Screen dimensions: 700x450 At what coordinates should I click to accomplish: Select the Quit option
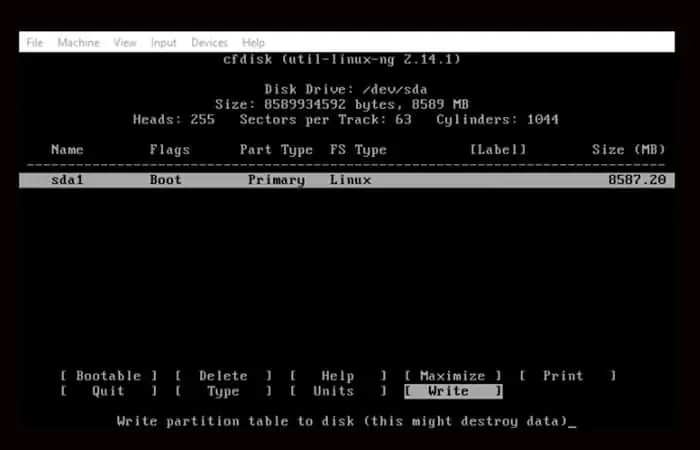coord(108,391)
